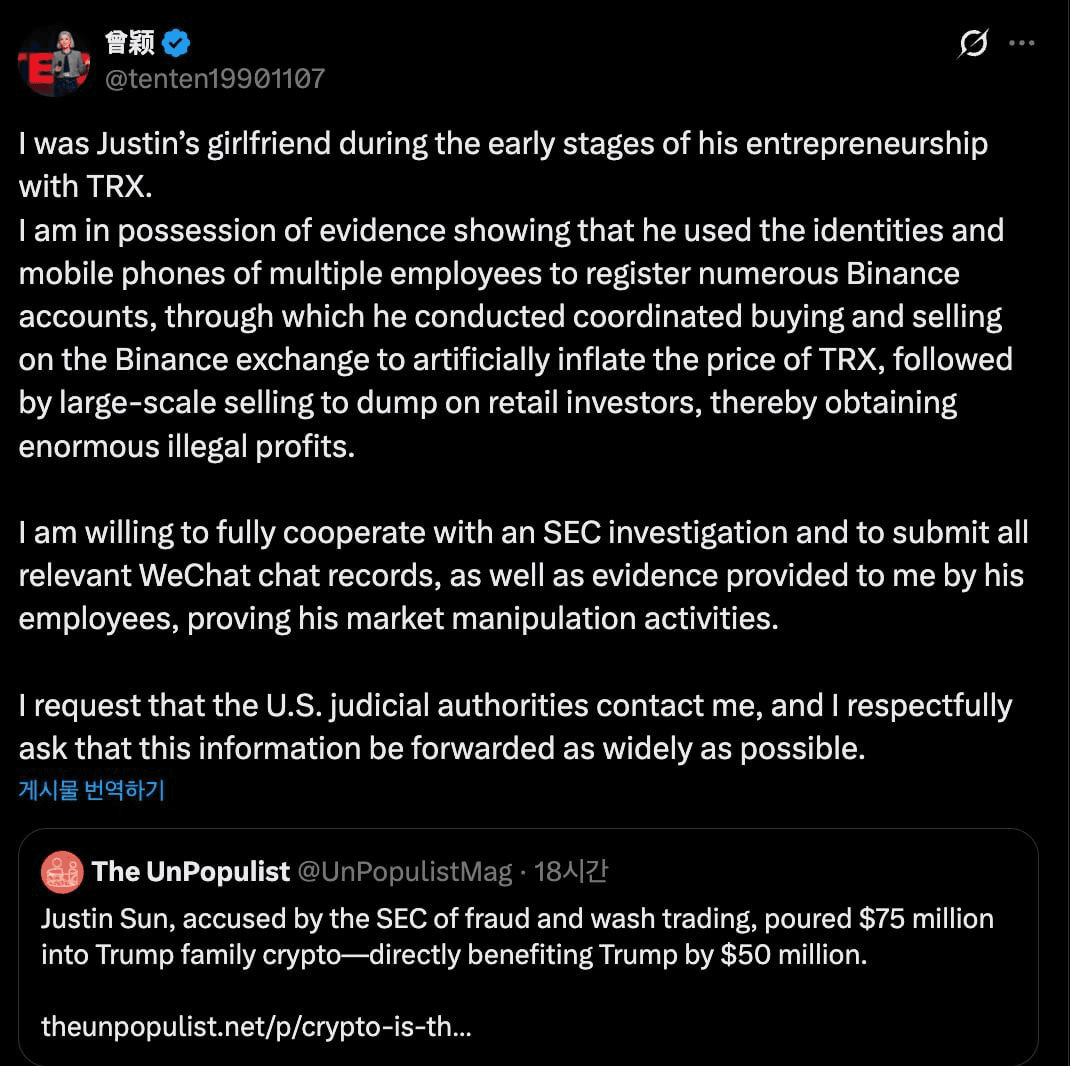The height and width of the screenshot is (1066, 1070).
Task: Open the 曾颖 display name
Action: [x=129, y=43]
